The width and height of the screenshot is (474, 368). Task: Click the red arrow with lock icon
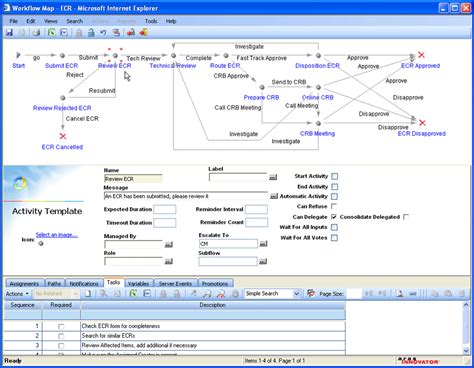[131, 32]
